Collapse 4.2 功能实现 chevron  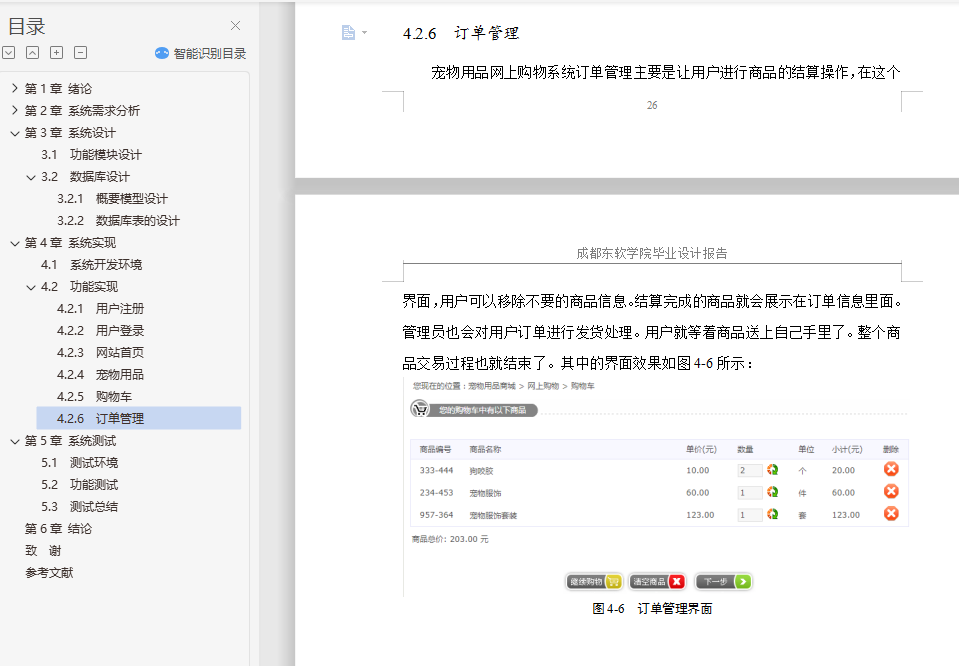click(31, 287)
